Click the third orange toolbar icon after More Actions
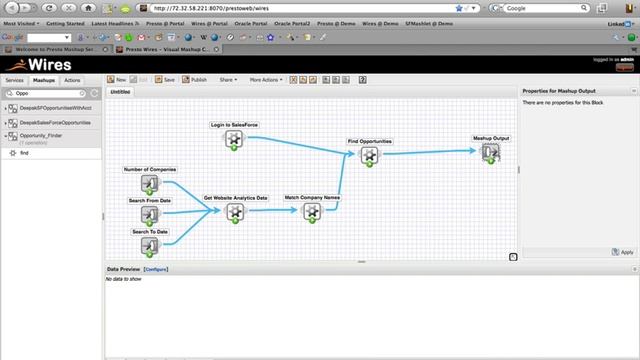The height and width of the screenshot is (360, 640). click(x=313, y=80)
